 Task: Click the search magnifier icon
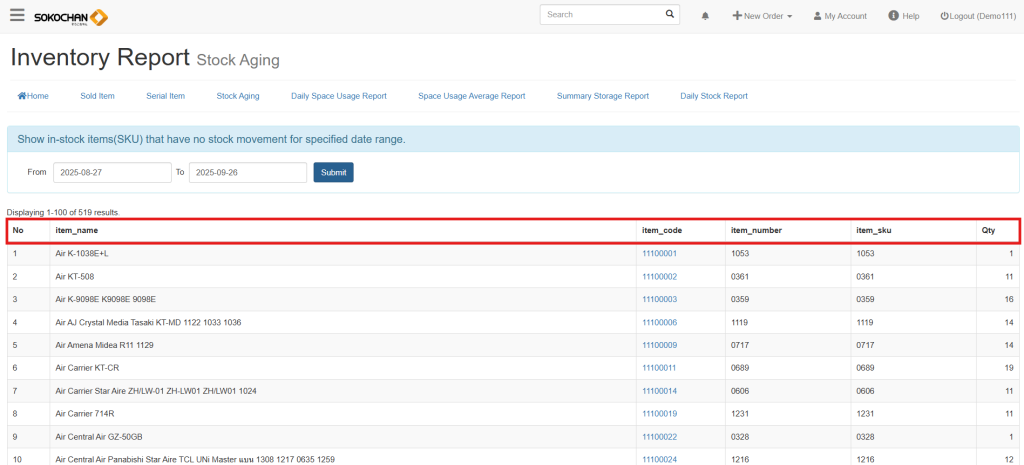click(670, 15)
